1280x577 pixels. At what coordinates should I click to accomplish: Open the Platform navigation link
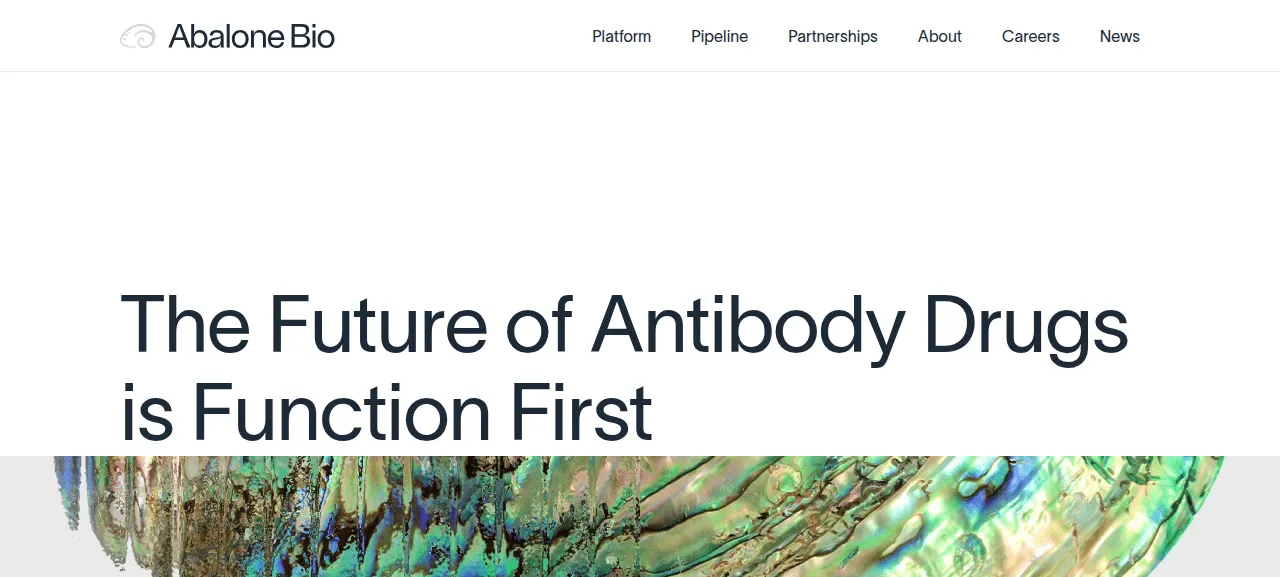click(x=621, y=36)
